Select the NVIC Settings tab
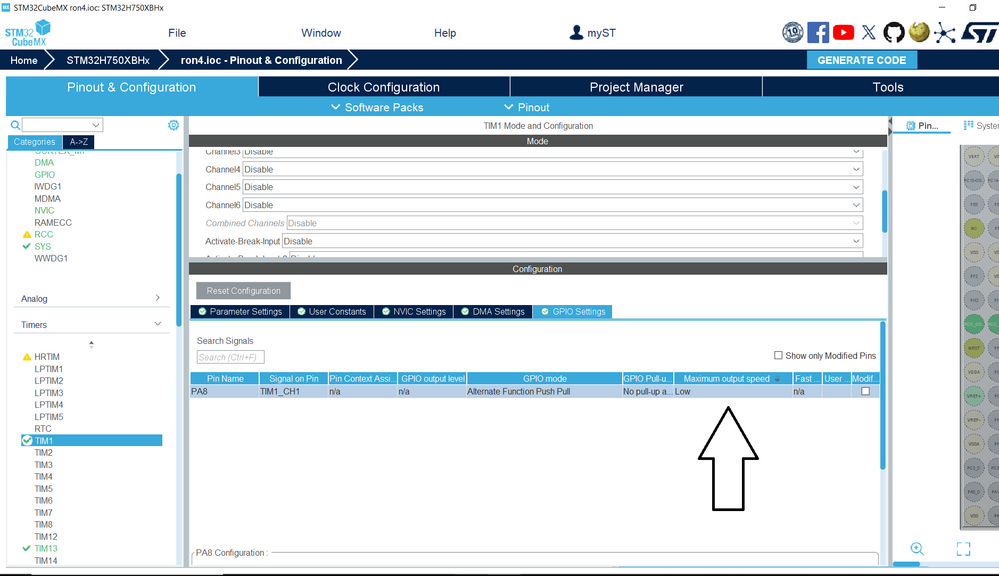 click(x=414, y=312)
